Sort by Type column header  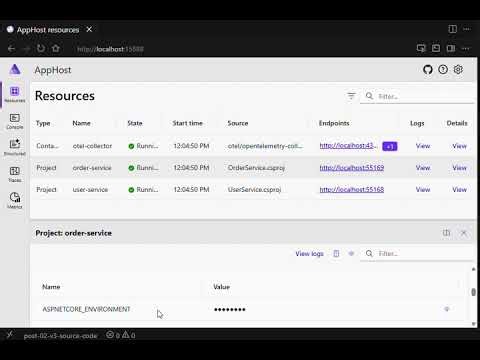pyautogui.click(x=43, y=123)
